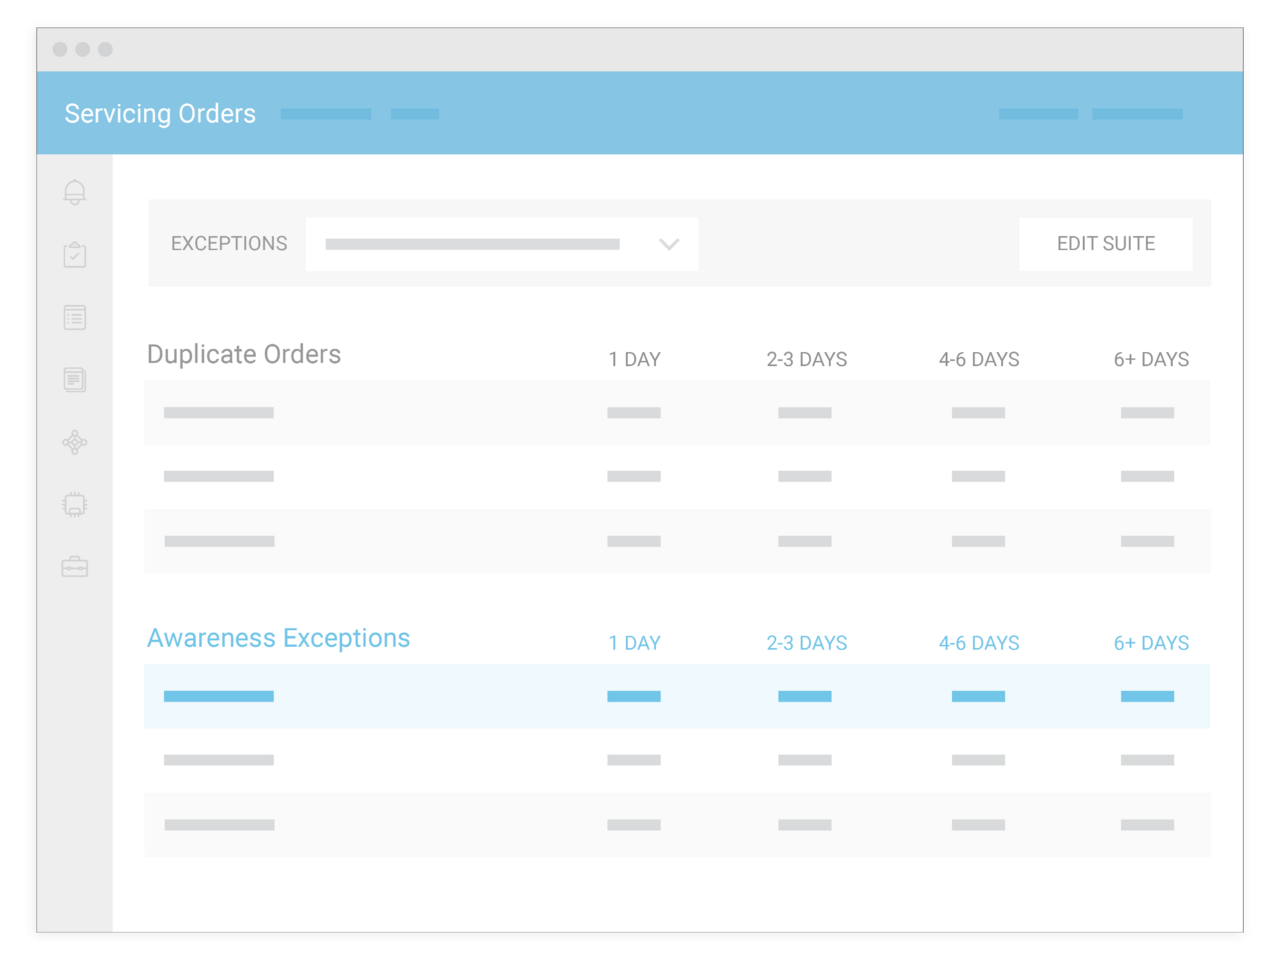Click the blue 6+ DAYS Awareness Exceptions column
This screenshot has height=960, width=1280.
(x=1151, y=643)
